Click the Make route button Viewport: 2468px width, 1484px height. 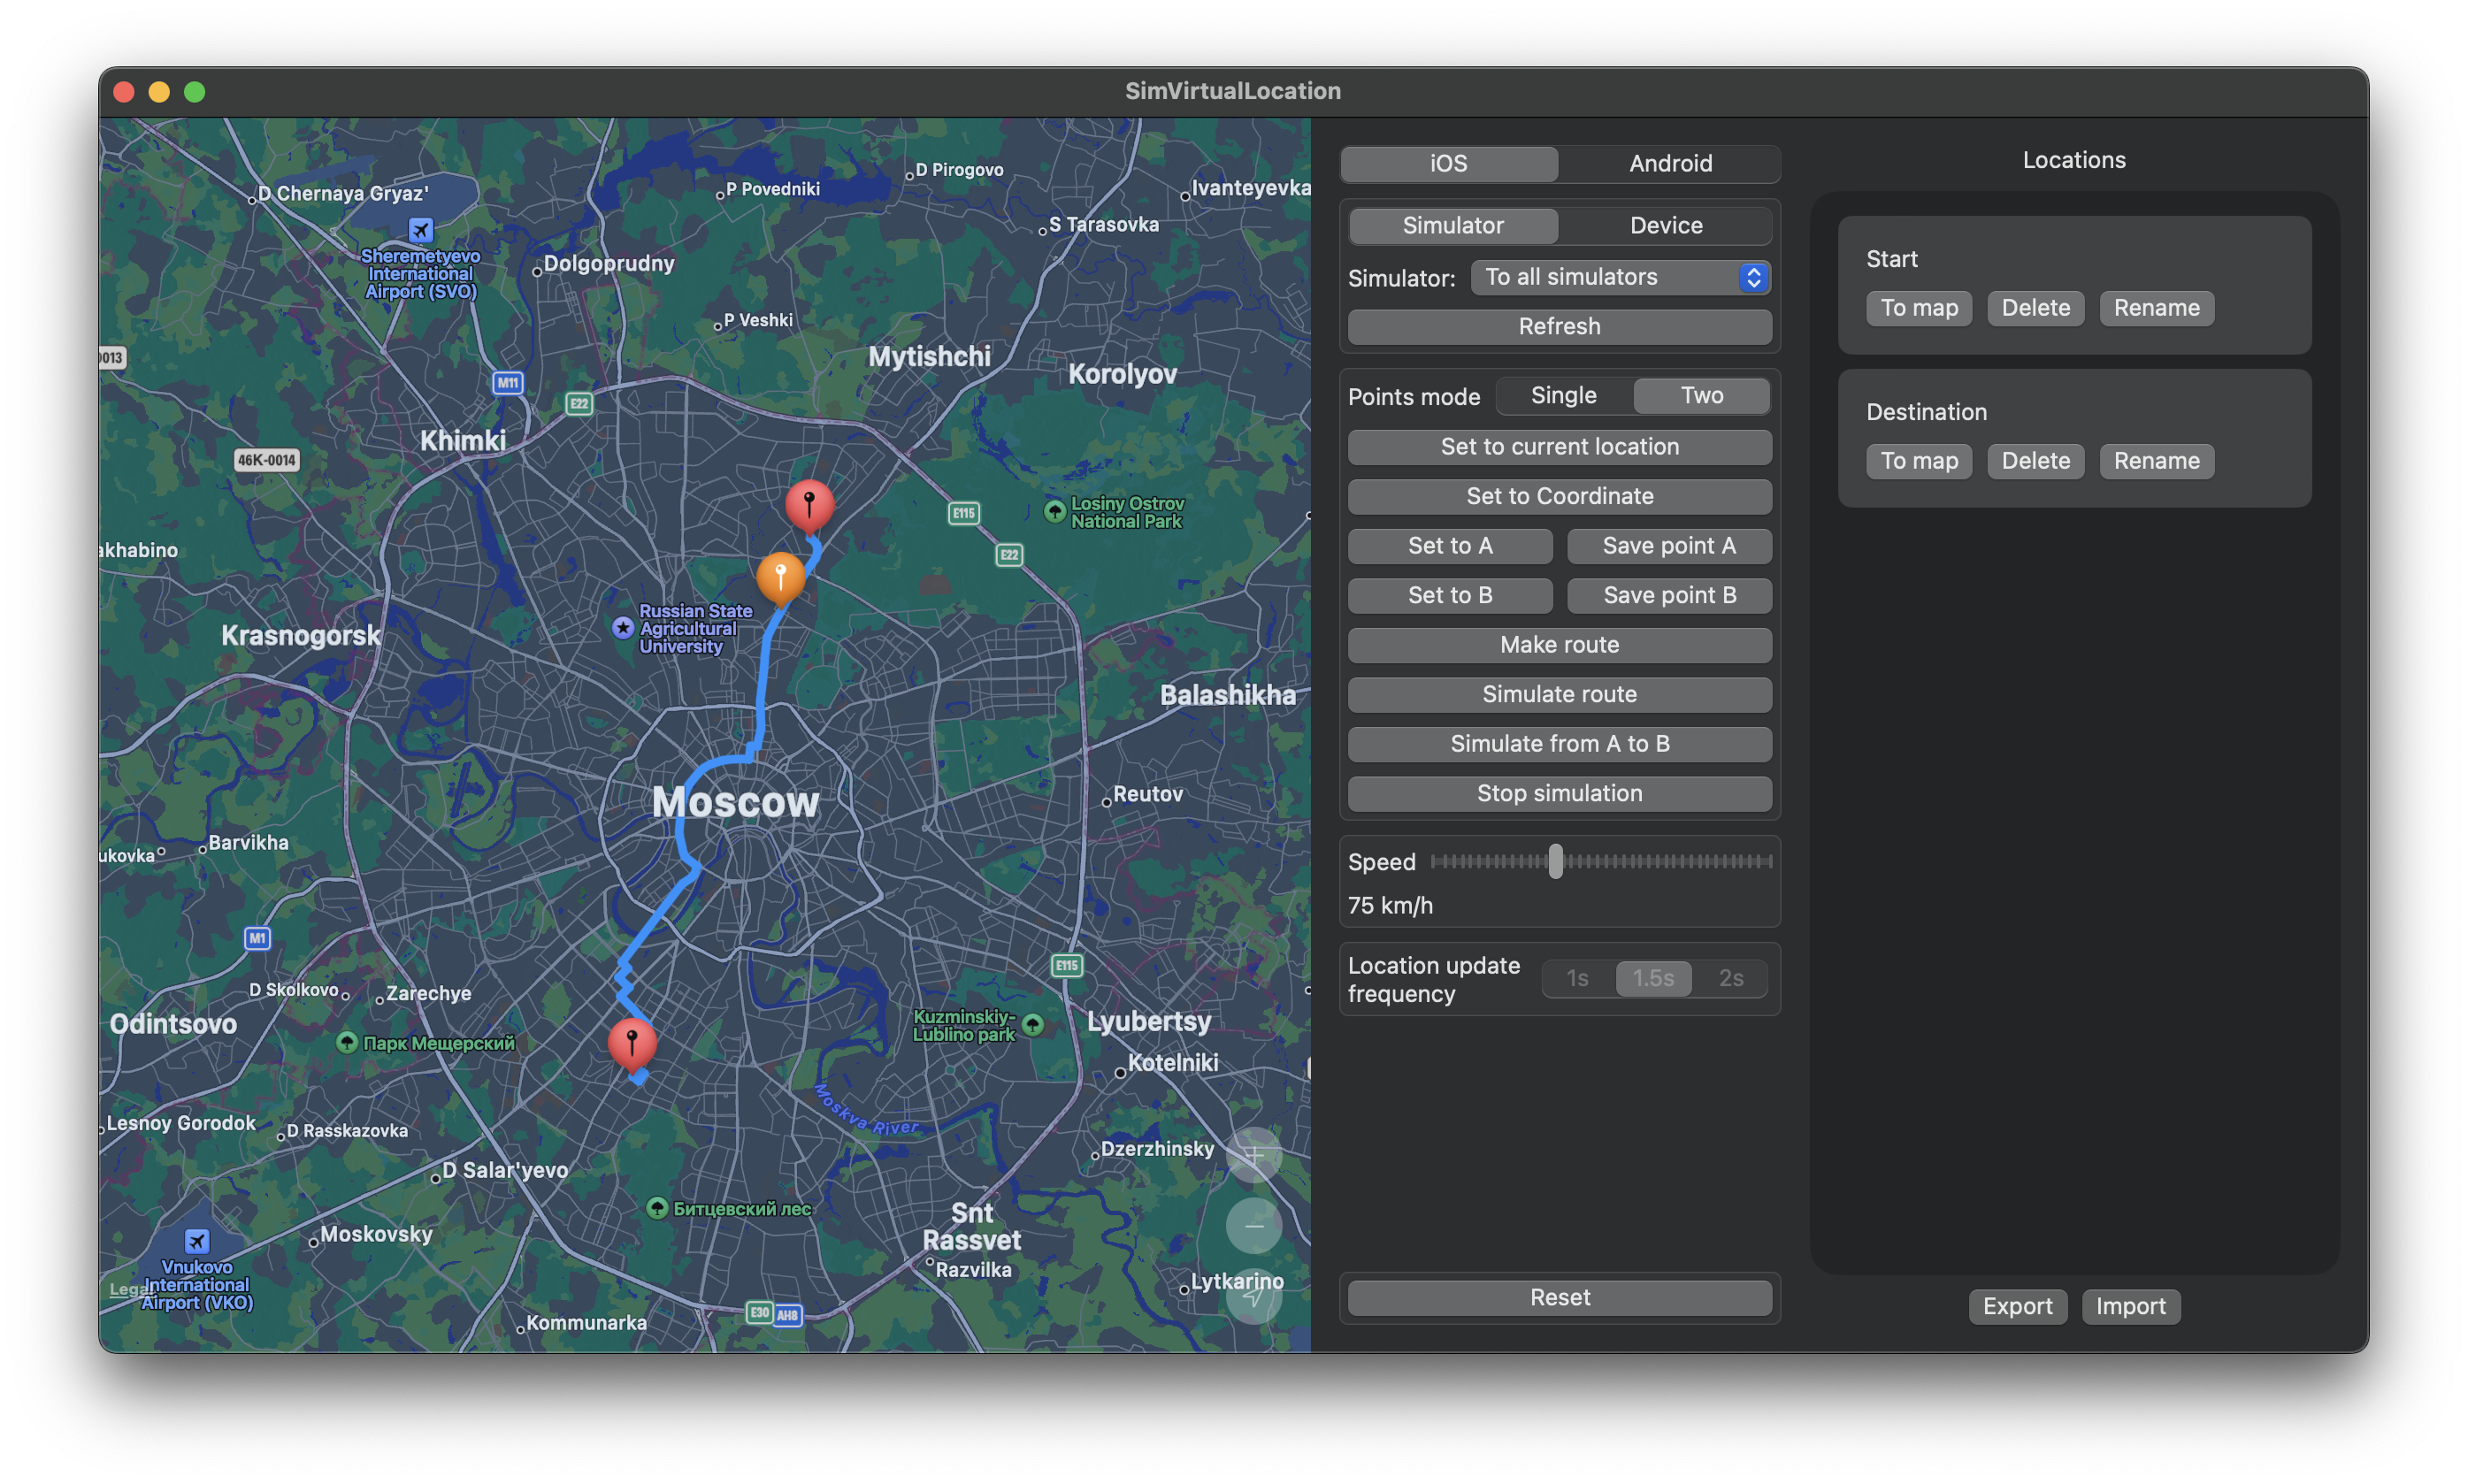pos(1559,645)
